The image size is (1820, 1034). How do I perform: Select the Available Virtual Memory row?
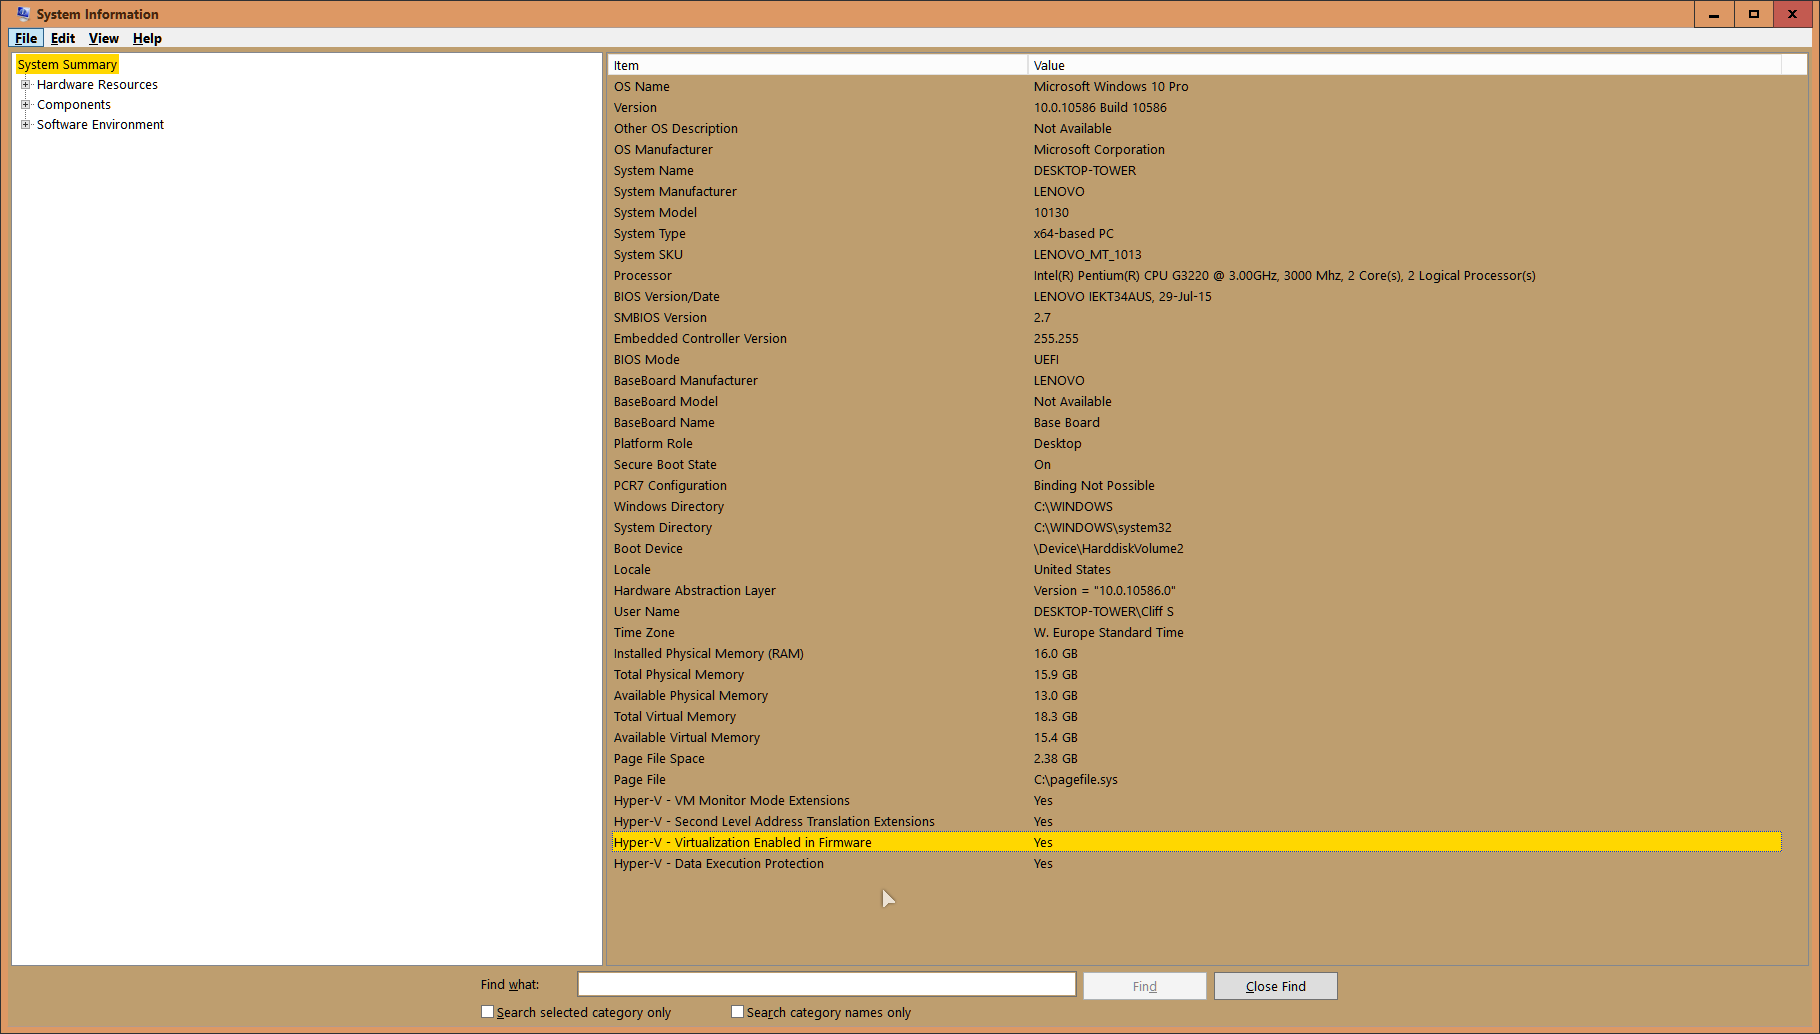[x=1196, y=737]
